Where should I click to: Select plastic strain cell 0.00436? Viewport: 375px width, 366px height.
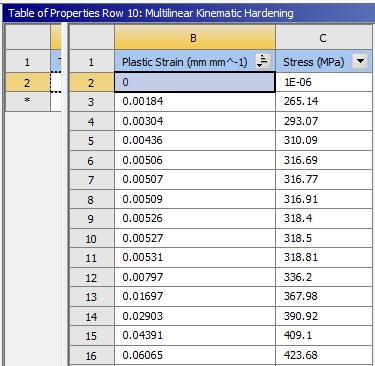pyautogui.click(x=195, y=140)
